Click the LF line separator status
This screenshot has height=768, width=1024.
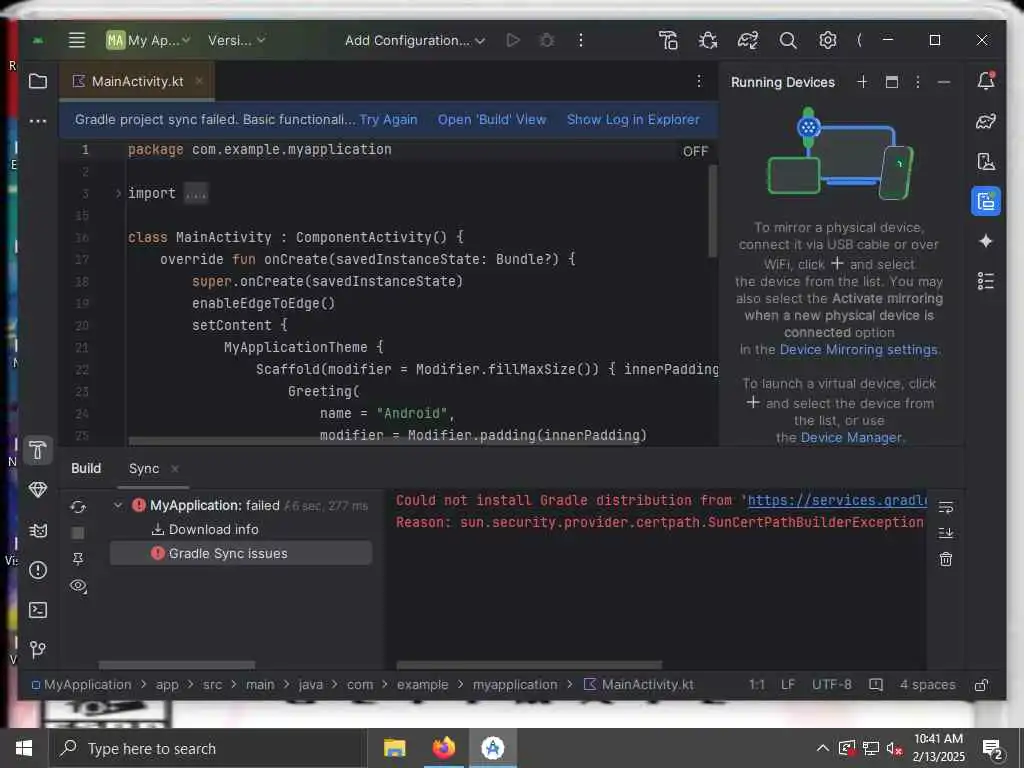click(x=788, y=684)
